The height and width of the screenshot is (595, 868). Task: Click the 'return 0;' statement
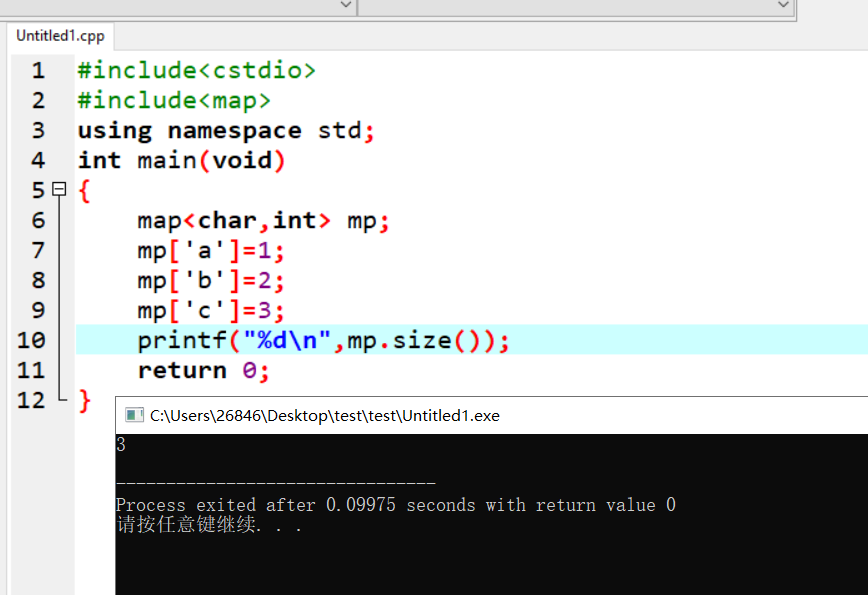204,370
